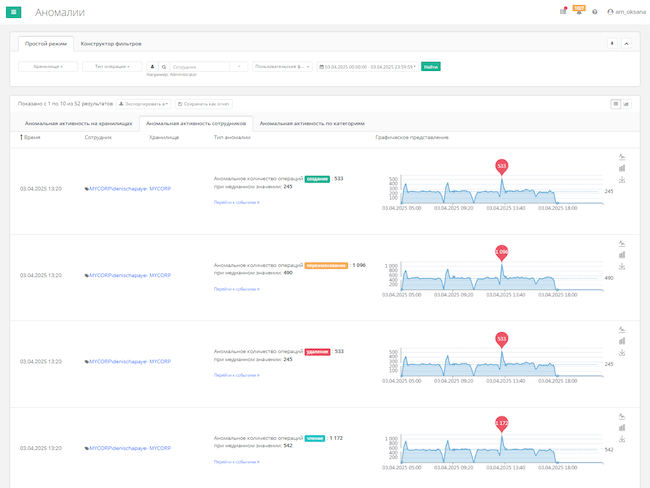Select line chart icon for создание row
The width and height of the screenshot is (650, 488).
click(x=622, y=157)
